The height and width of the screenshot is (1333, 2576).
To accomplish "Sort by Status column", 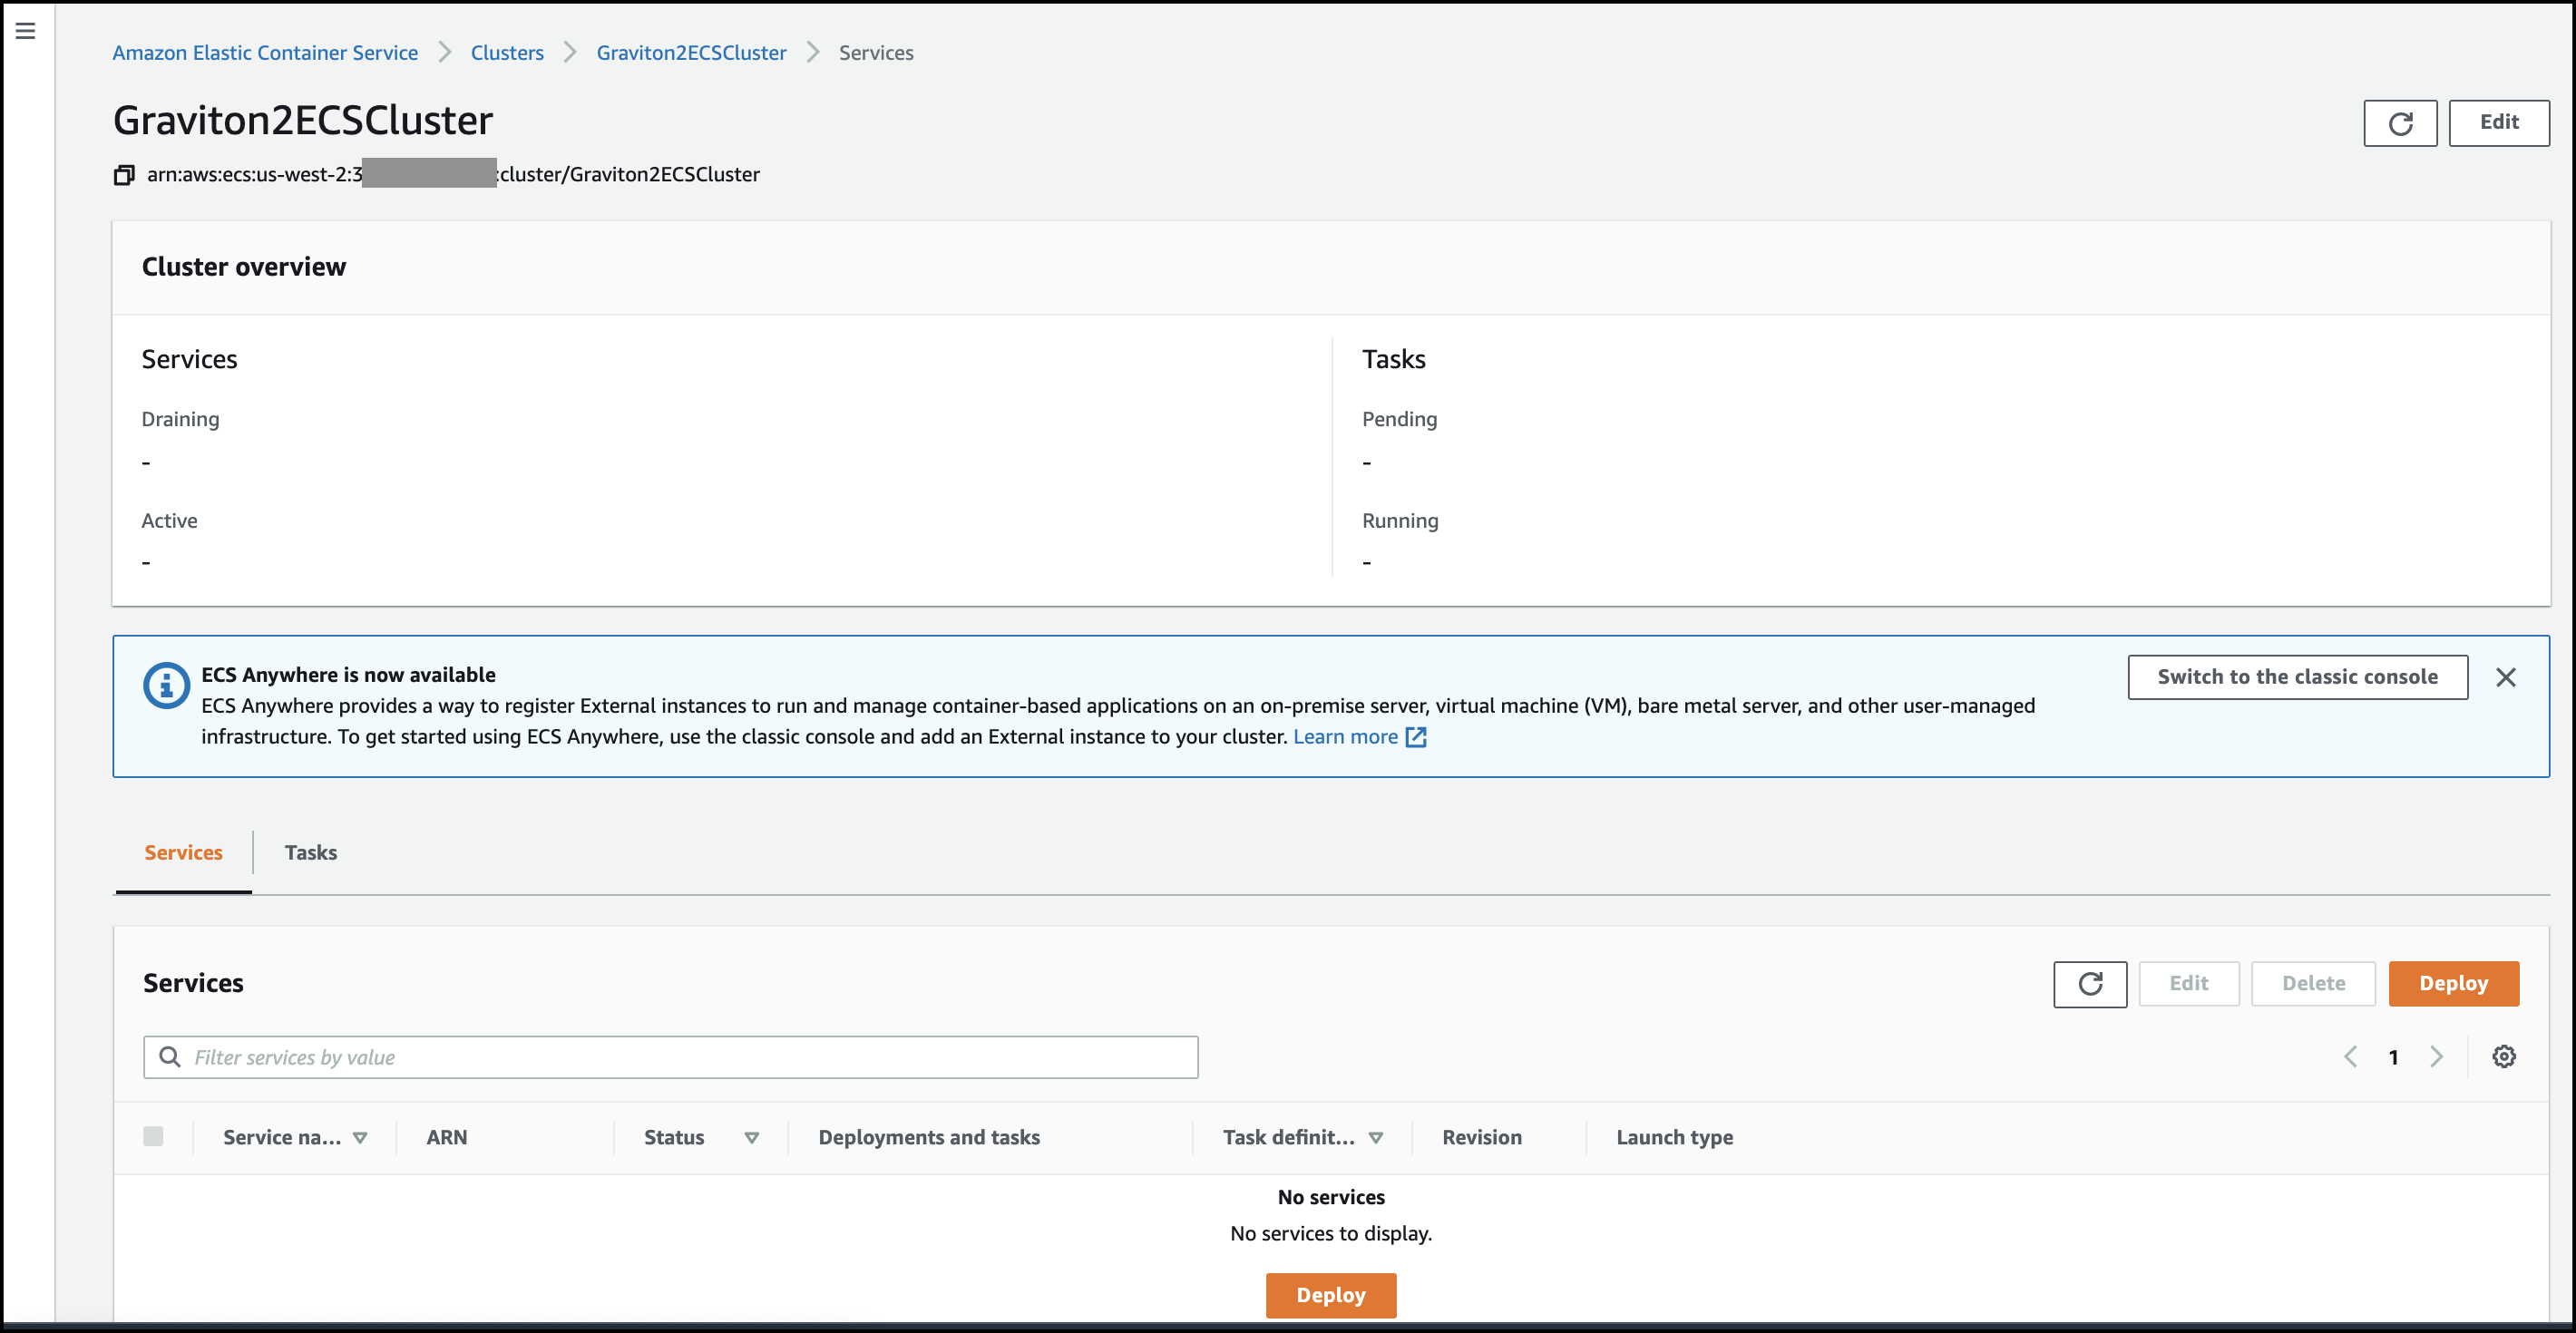I will (701, 1138).
